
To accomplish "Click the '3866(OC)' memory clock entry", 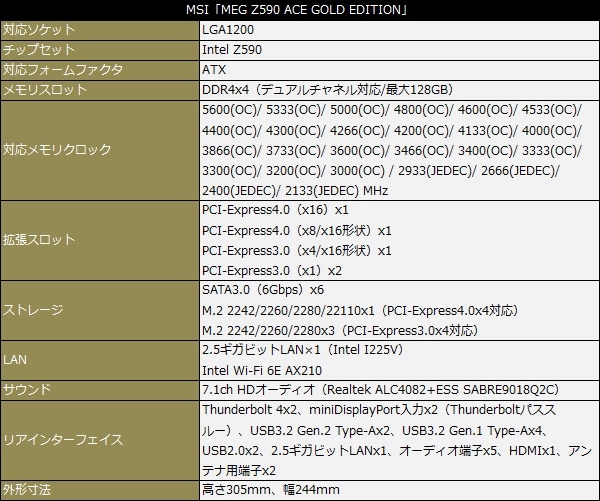I will pos(231,150).
